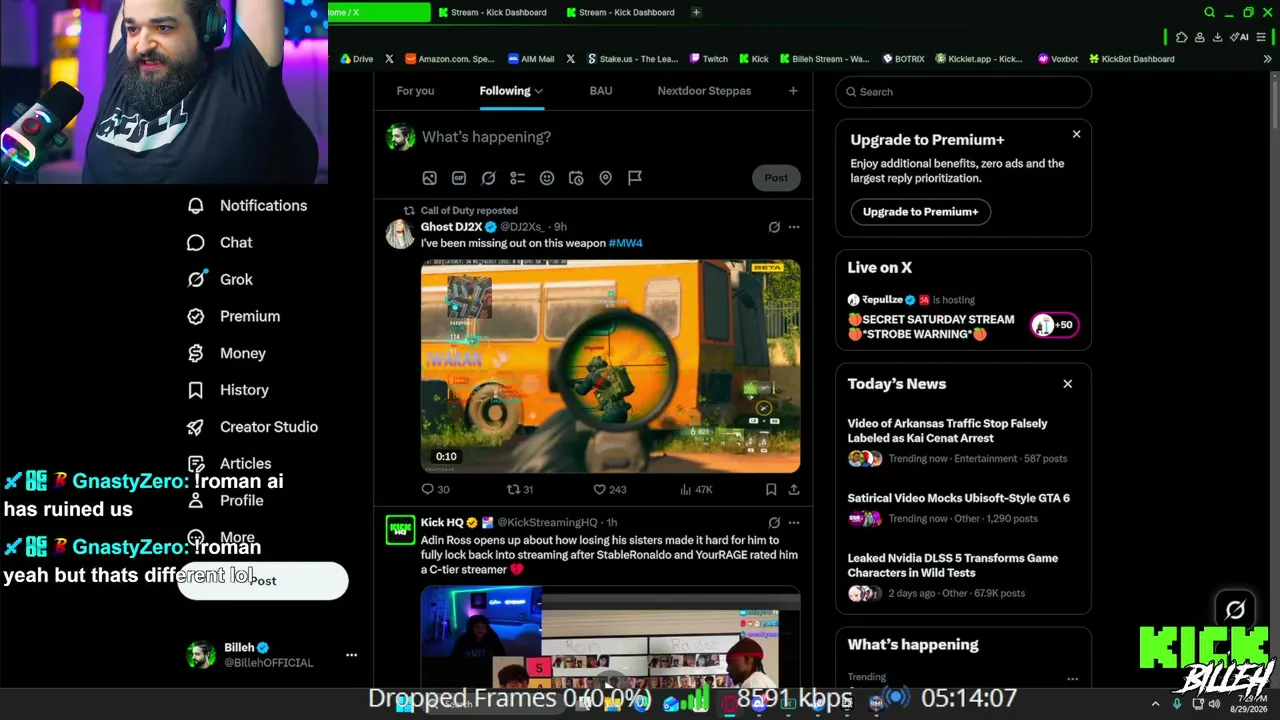1280x720 pixels.
Task: Open Chat in the X sidebar
Action: [220, 242]
